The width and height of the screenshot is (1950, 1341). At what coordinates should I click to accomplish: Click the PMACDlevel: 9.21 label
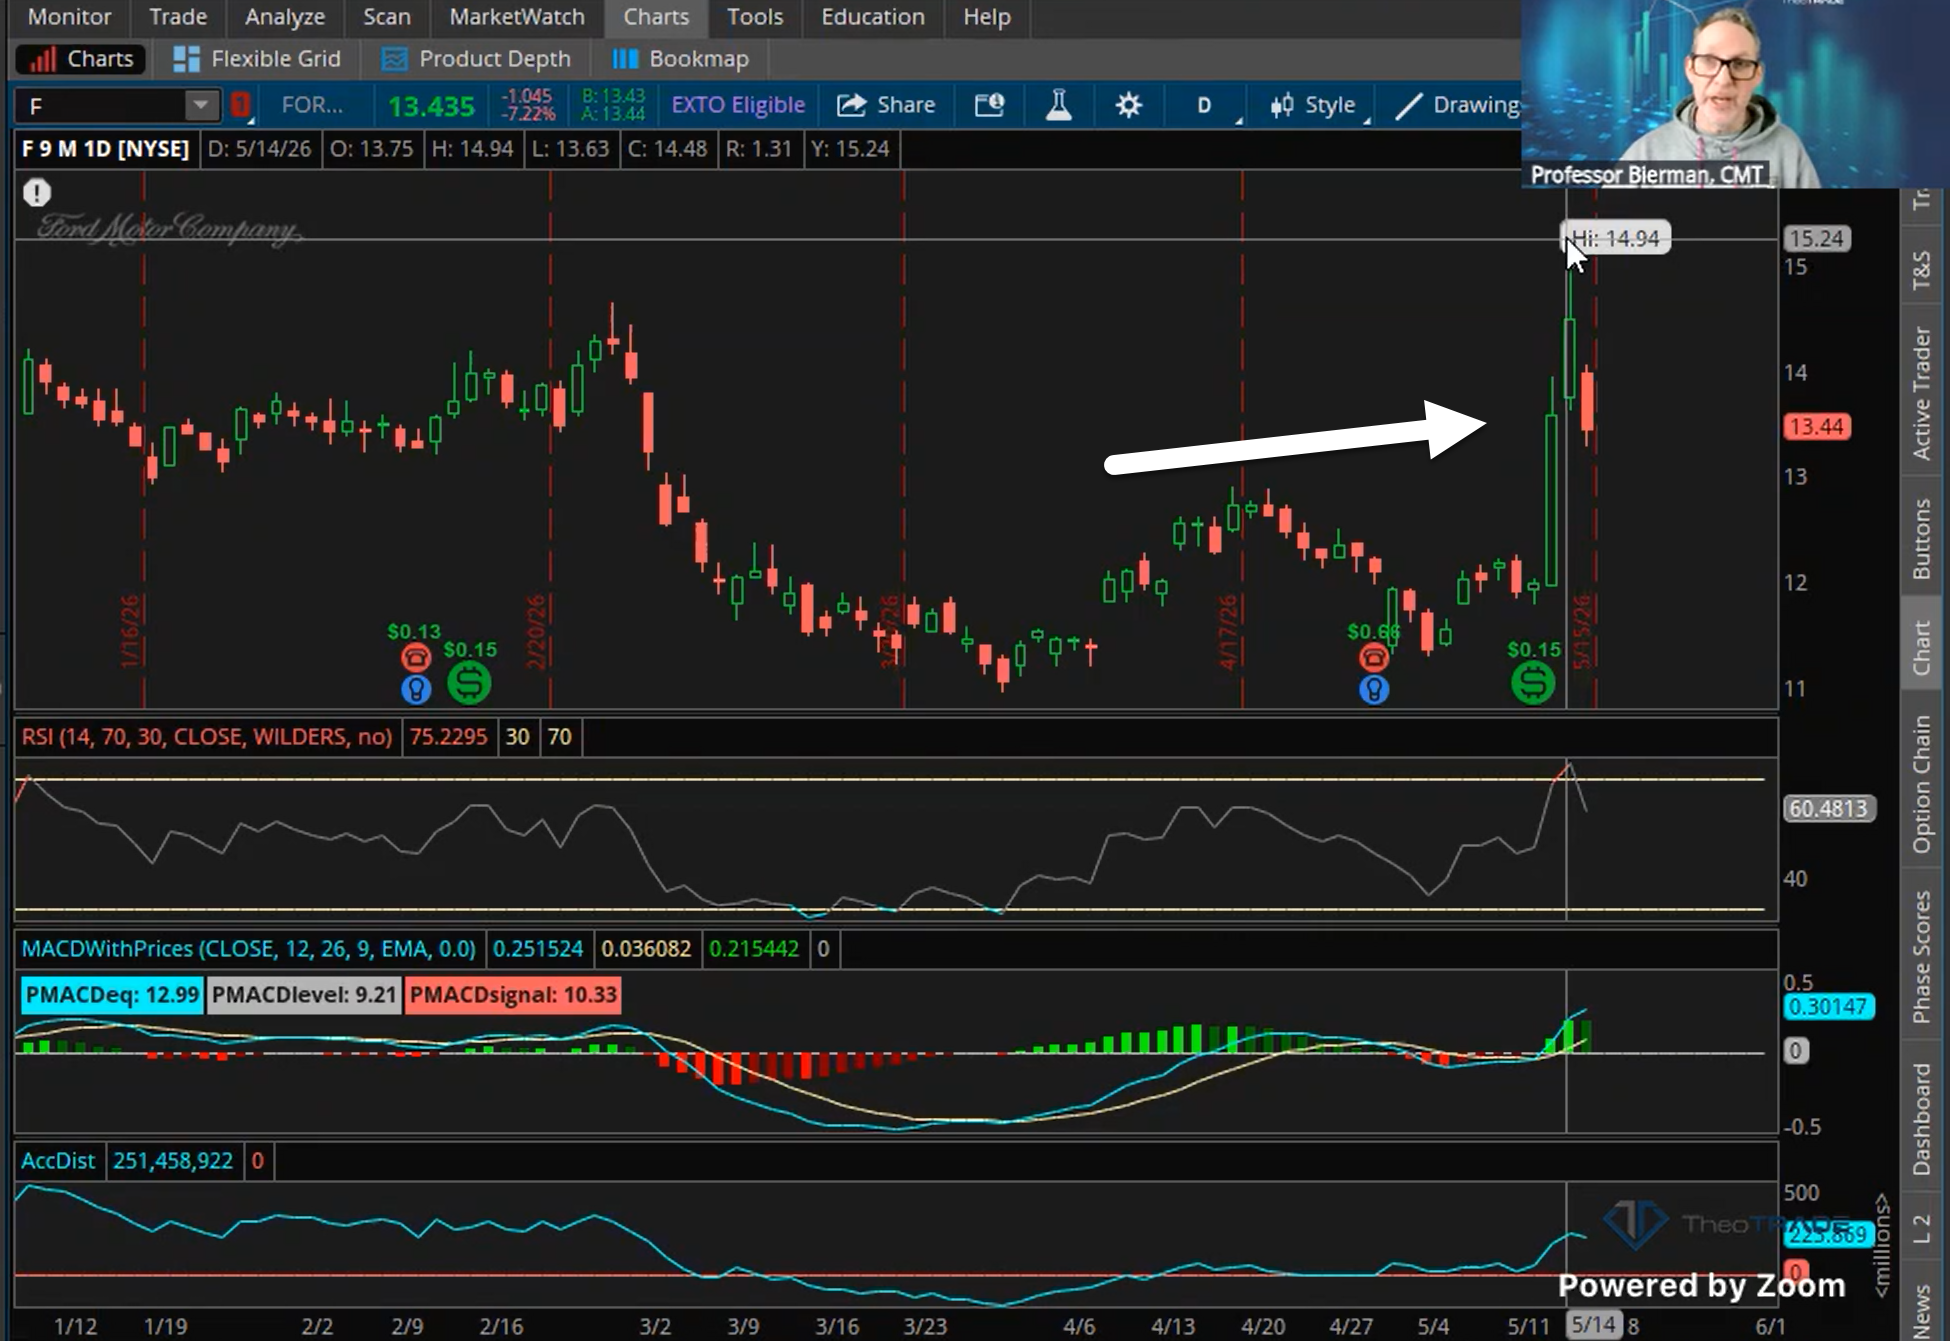coord(304,995)
